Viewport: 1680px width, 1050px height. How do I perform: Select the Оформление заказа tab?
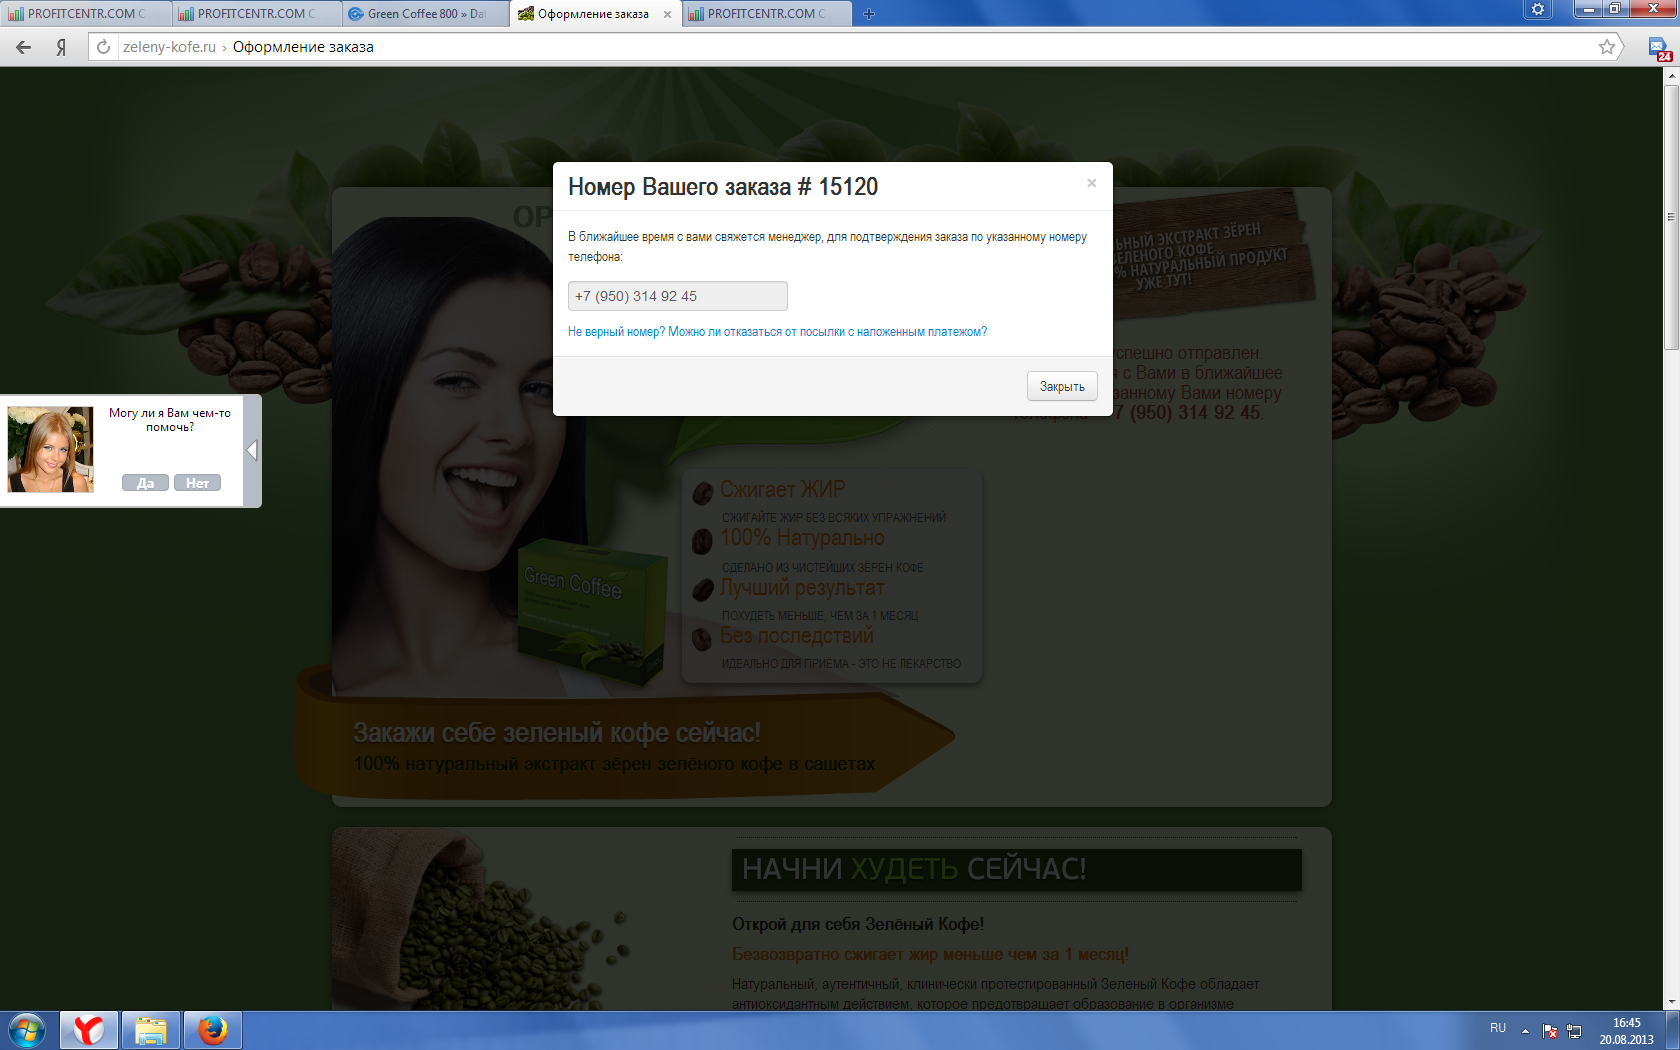(592, 14)
